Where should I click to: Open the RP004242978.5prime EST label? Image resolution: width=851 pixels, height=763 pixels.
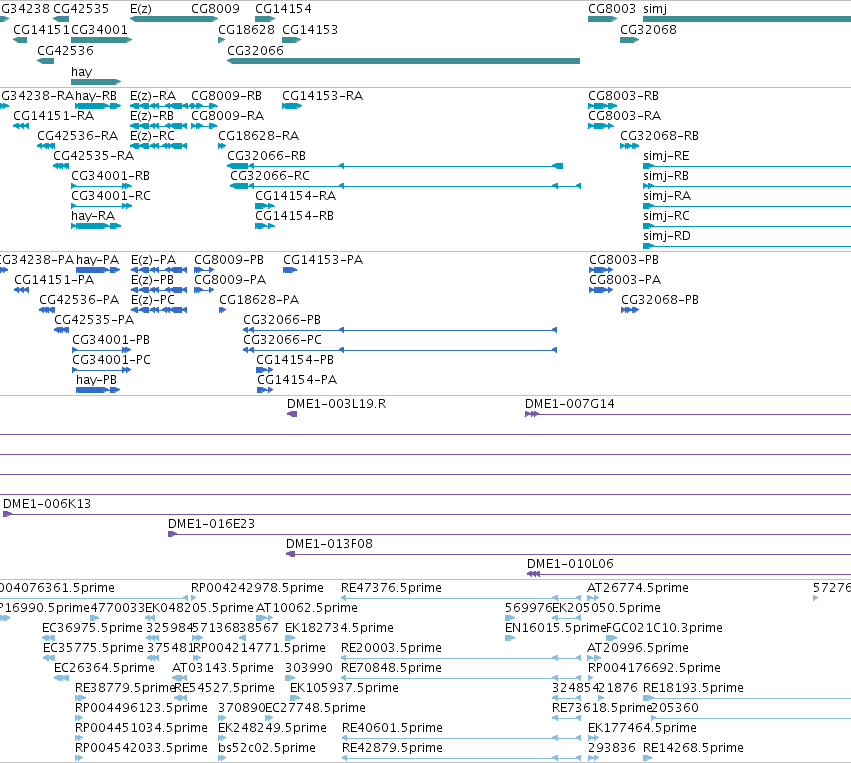(x=257, y=588)
